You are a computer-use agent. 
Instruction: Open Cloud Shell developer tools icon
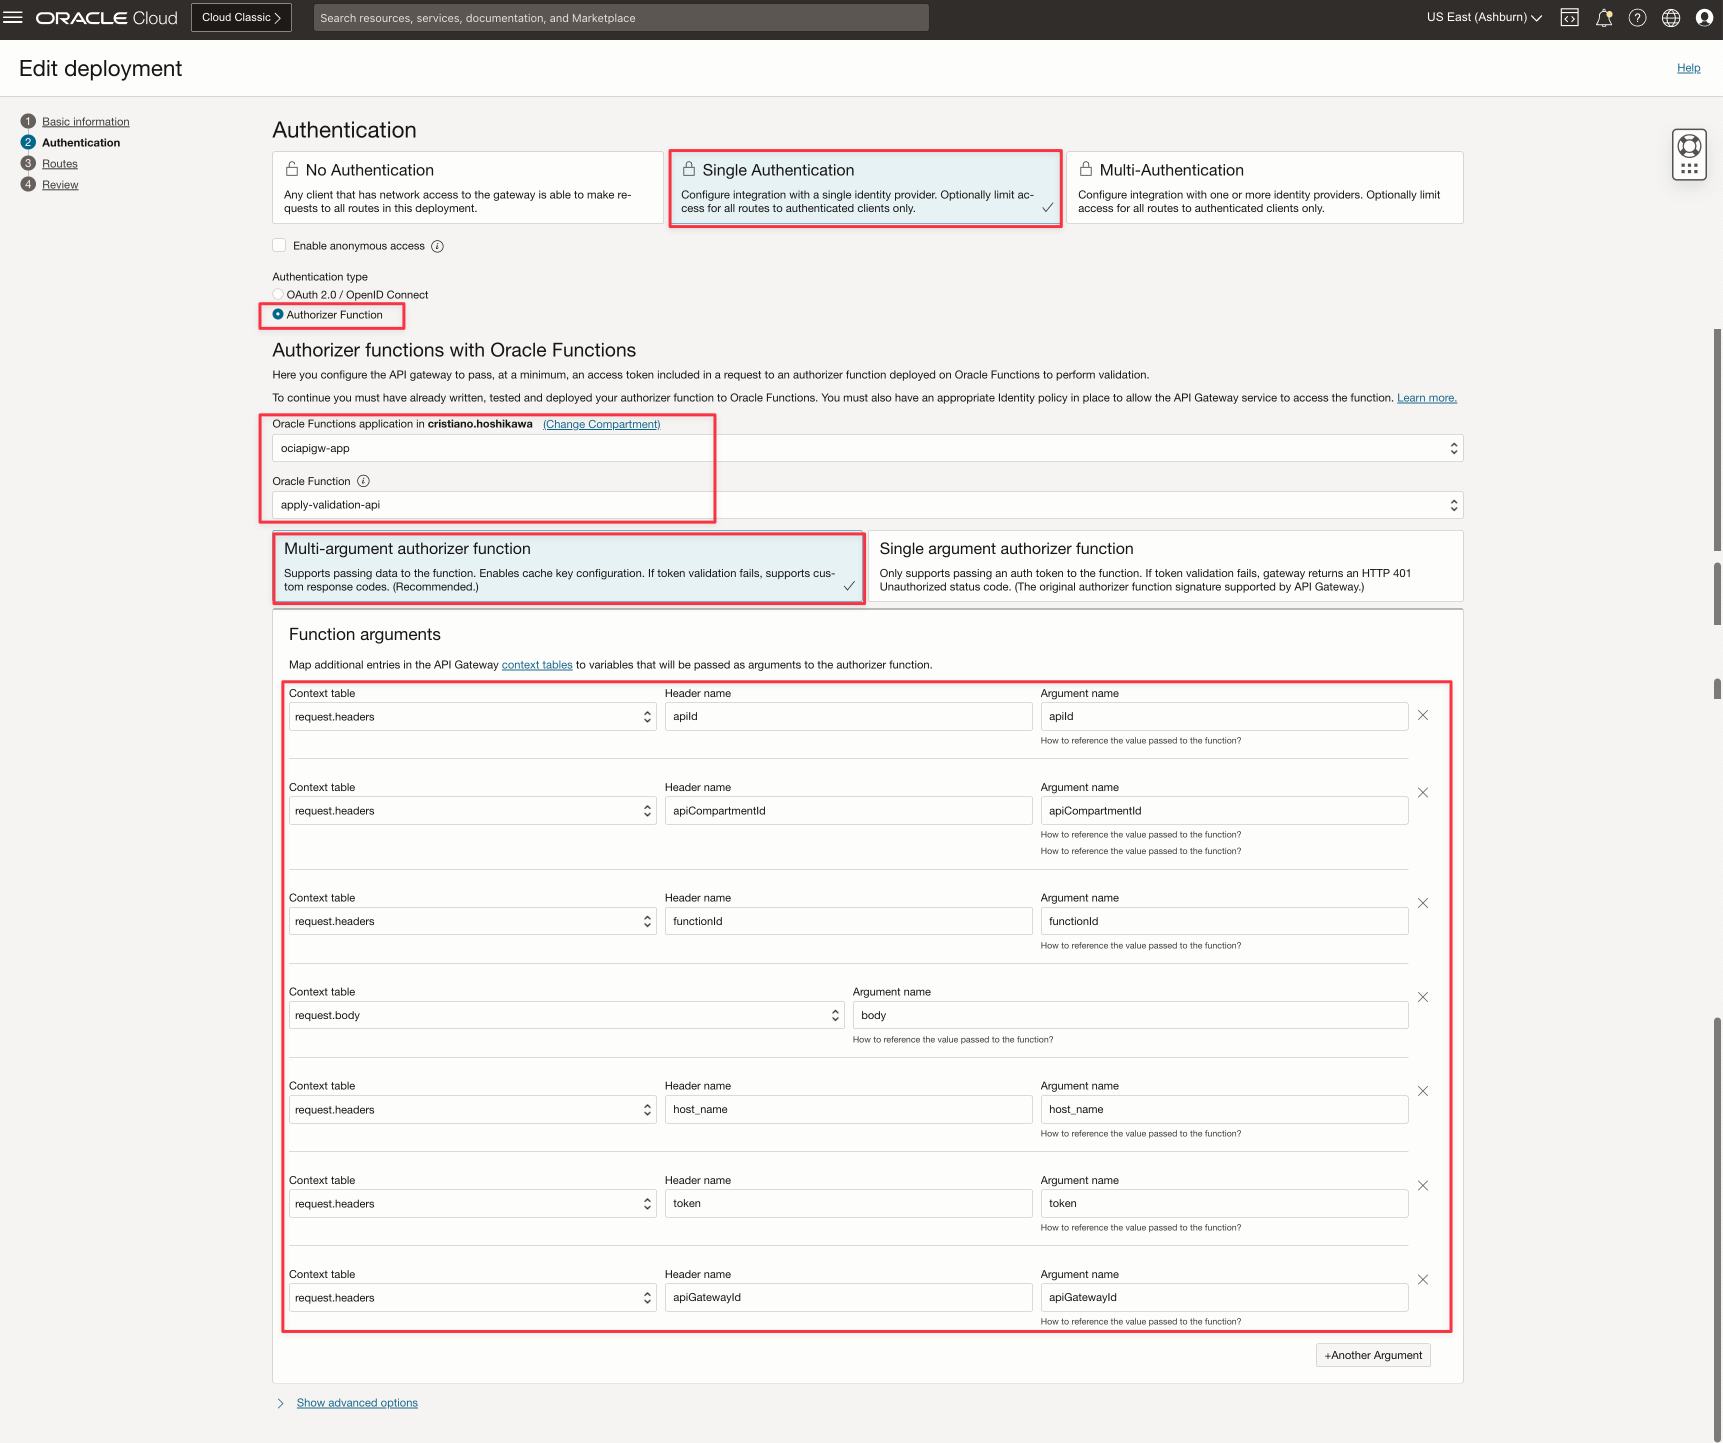(1569, 18)
